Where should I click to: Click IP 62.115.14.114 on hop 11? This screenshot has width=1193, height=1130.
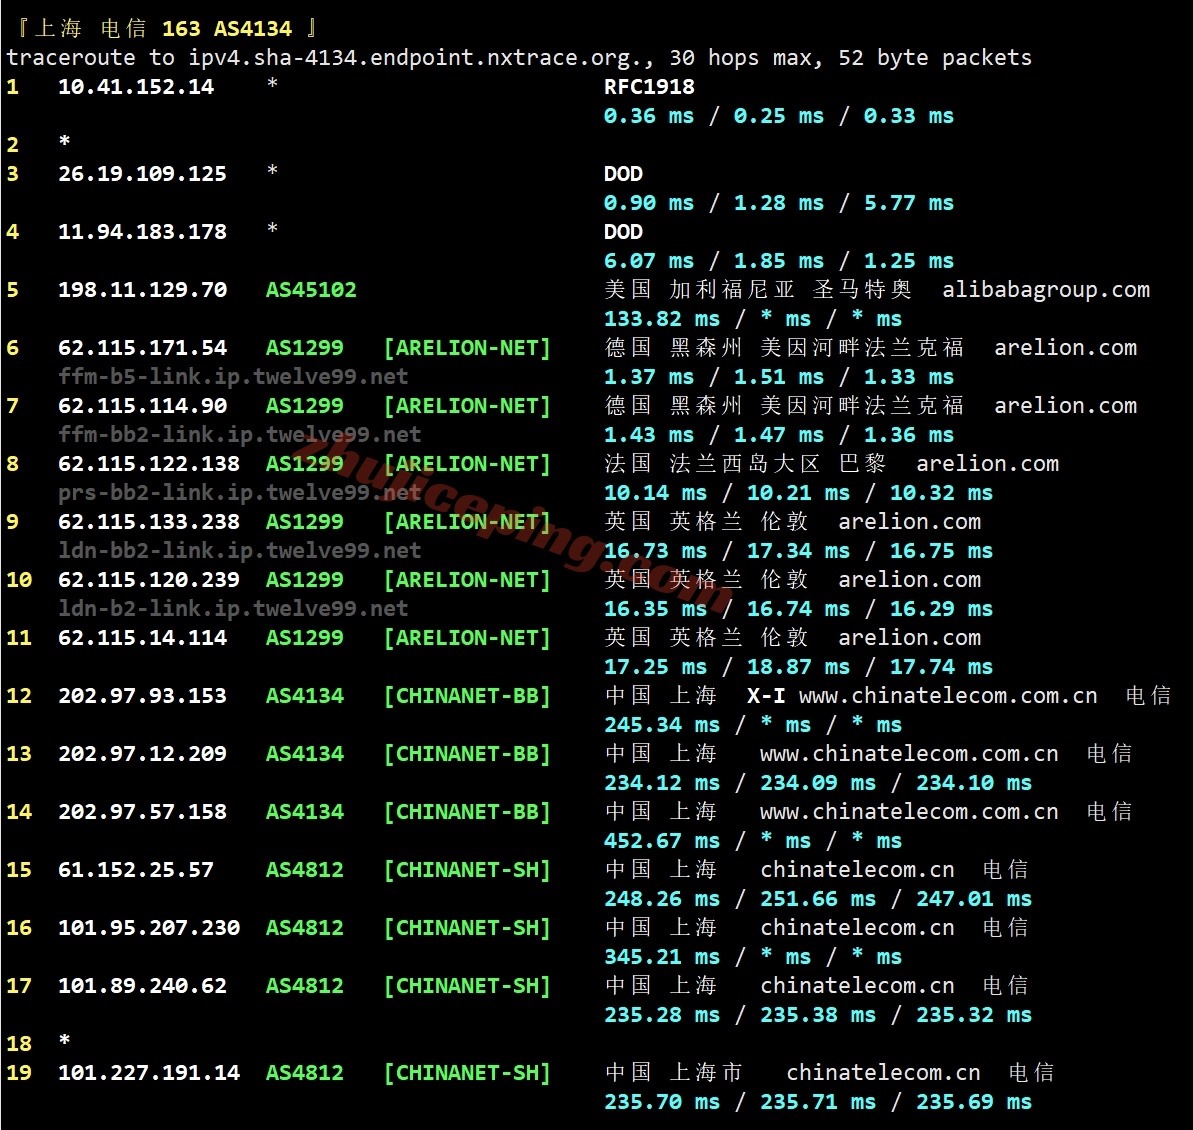tap(142, 638)
